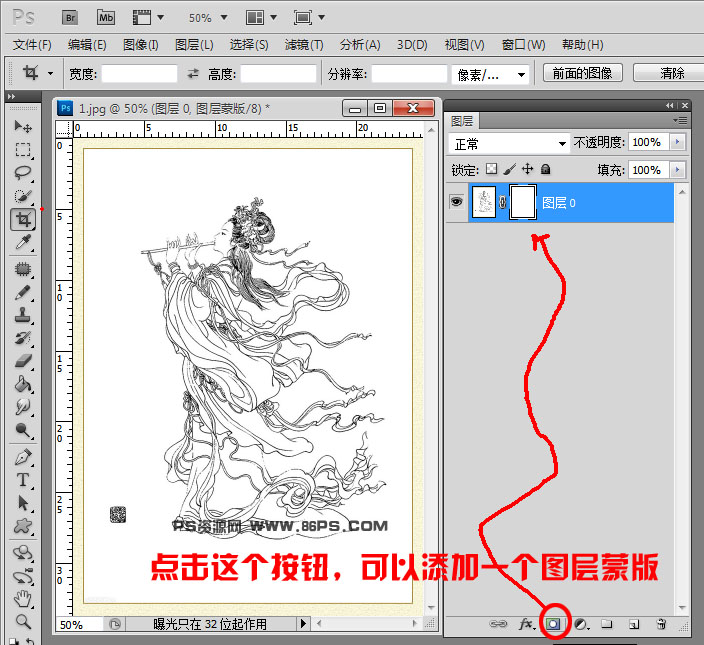
Task: Toggle lock transparent pixels
Action: coord(492,169)
